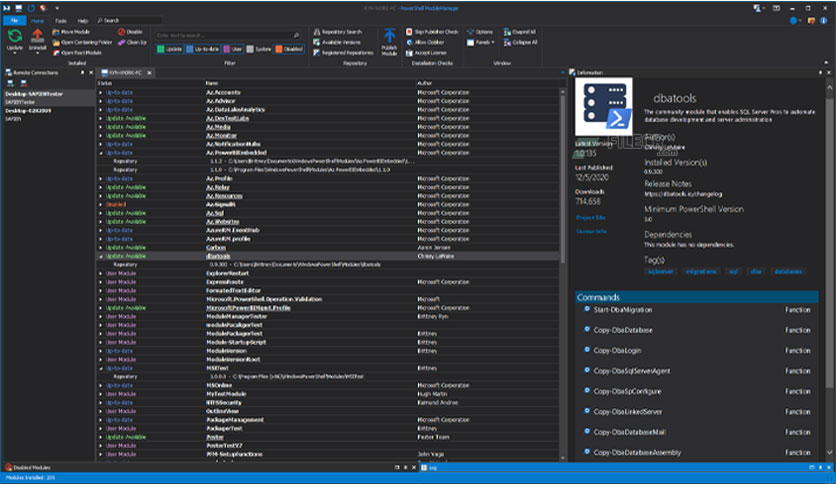This screenshot has width=836, height=484.
Task: Click the sqlserver tag
Action: point(660,271)
